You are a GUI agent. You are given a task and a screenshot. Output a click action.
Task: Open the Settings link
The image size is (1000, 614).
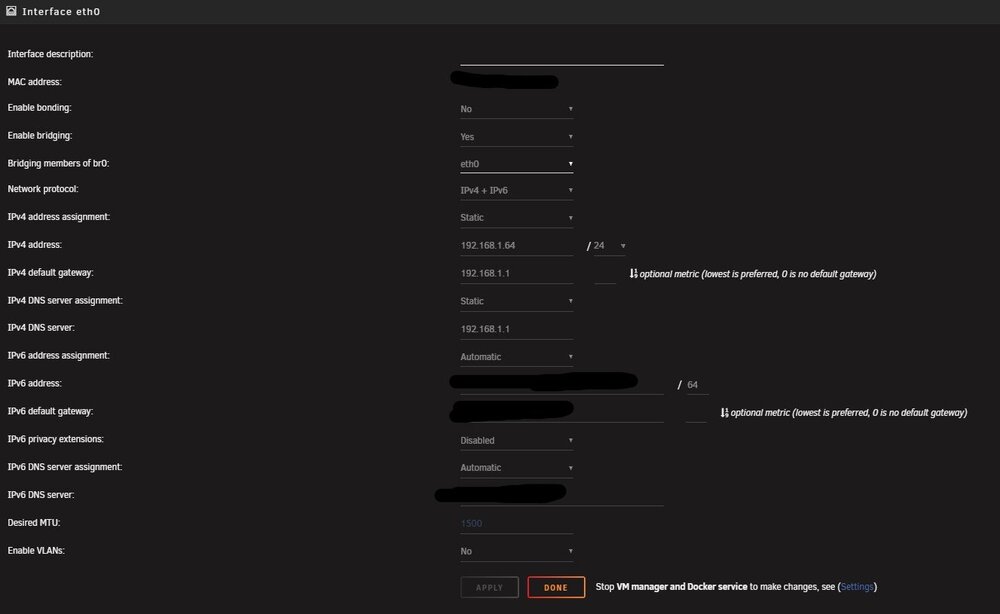(857, 587)
